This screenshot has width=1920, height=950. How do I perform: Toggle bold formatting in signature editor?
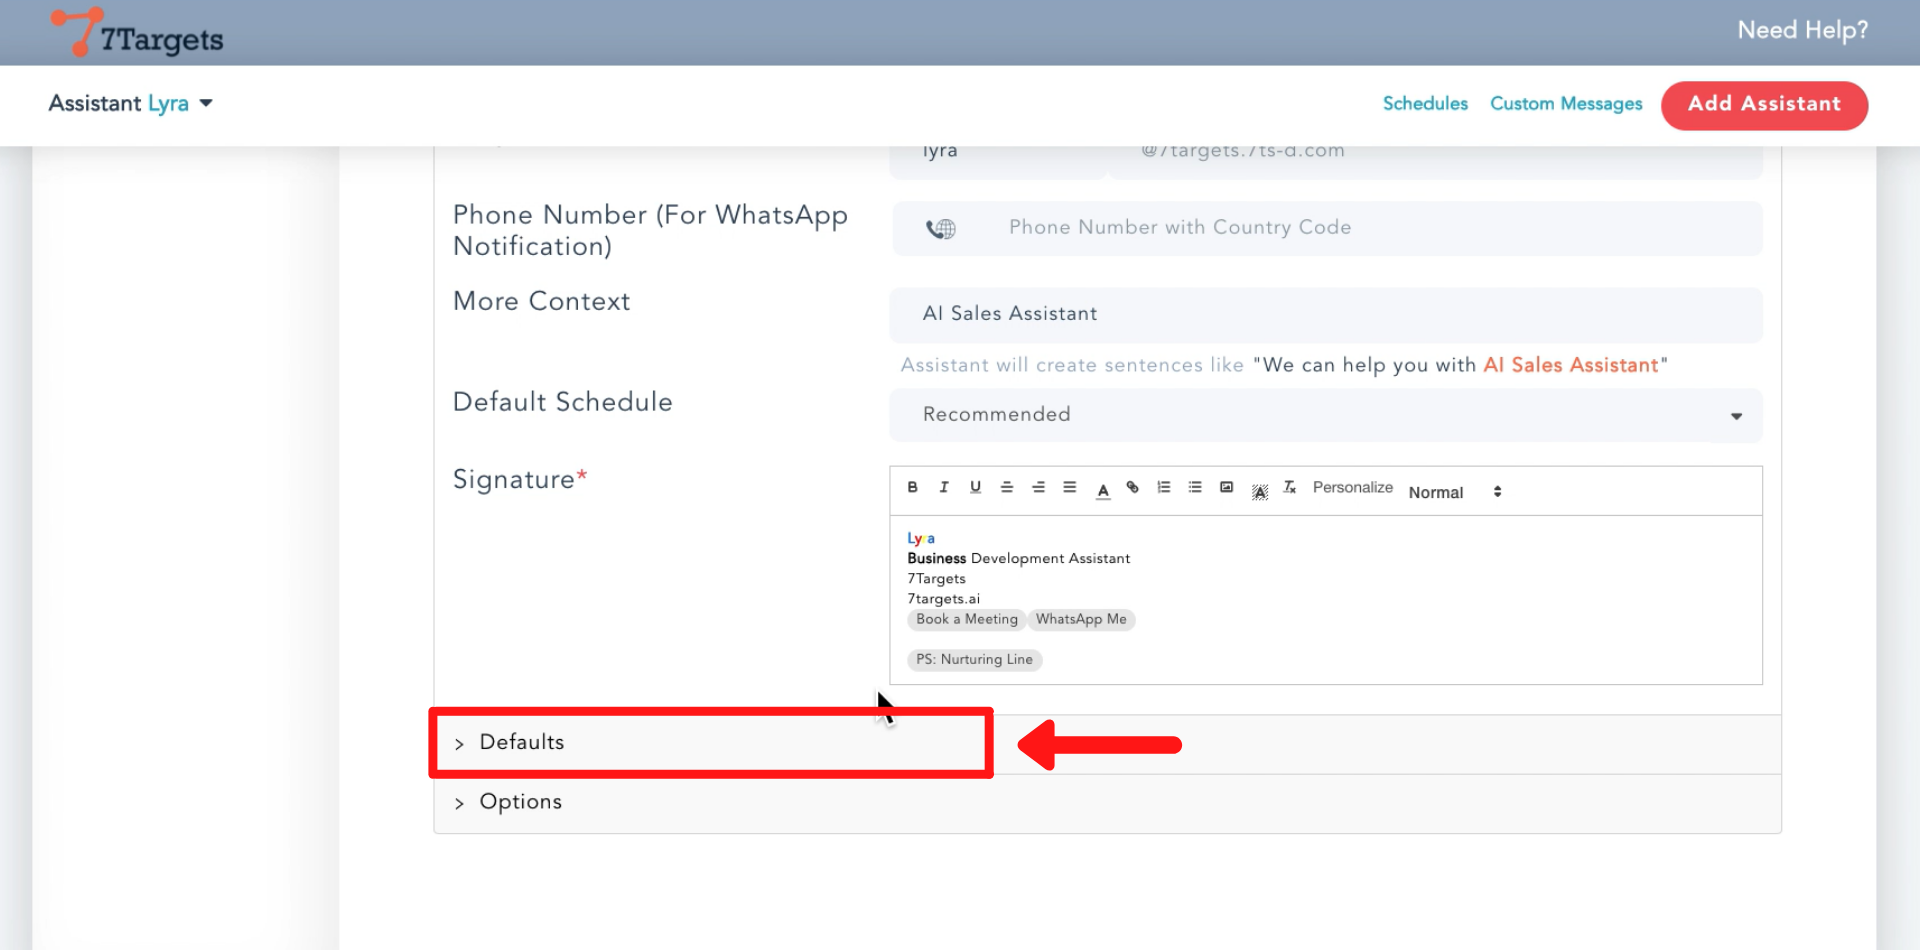(912, 488)
